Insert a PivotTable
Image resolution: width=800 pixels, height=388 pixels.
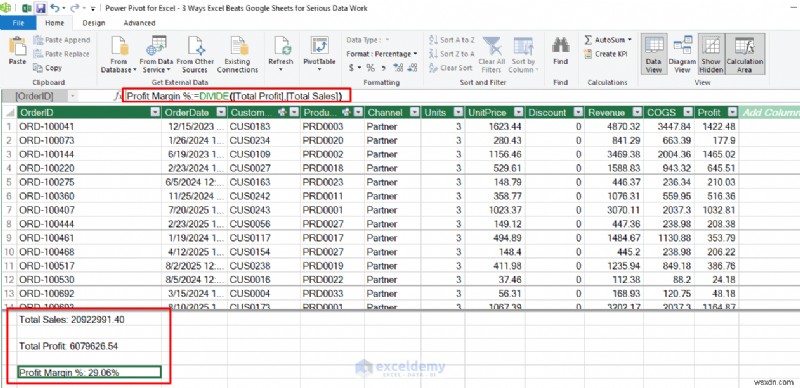point(319,55)
